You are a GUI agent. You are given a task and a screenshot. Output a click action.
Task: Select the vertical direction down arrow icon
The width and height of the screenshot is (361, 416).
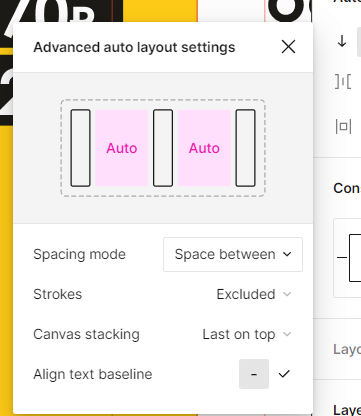[342, 42]
